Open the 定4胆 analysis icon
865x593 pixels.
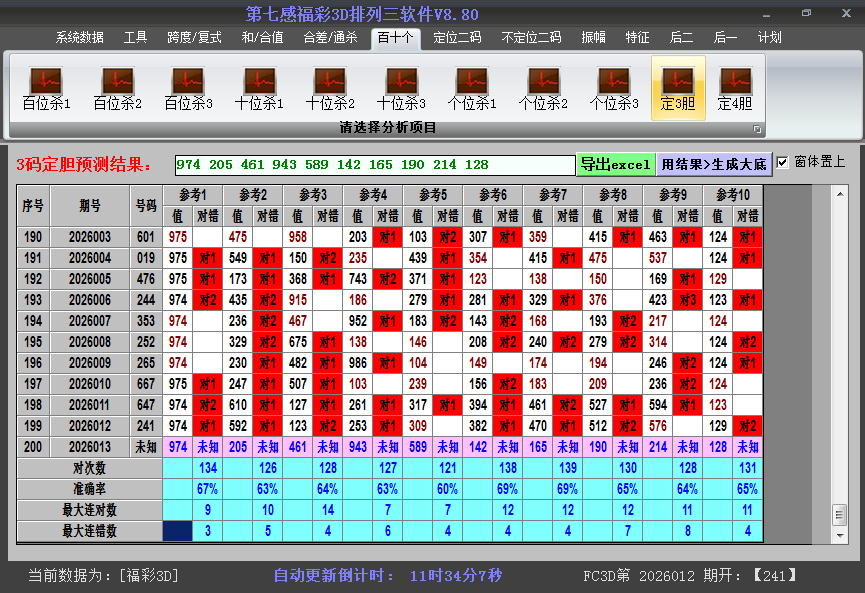[x=735, y=88]
